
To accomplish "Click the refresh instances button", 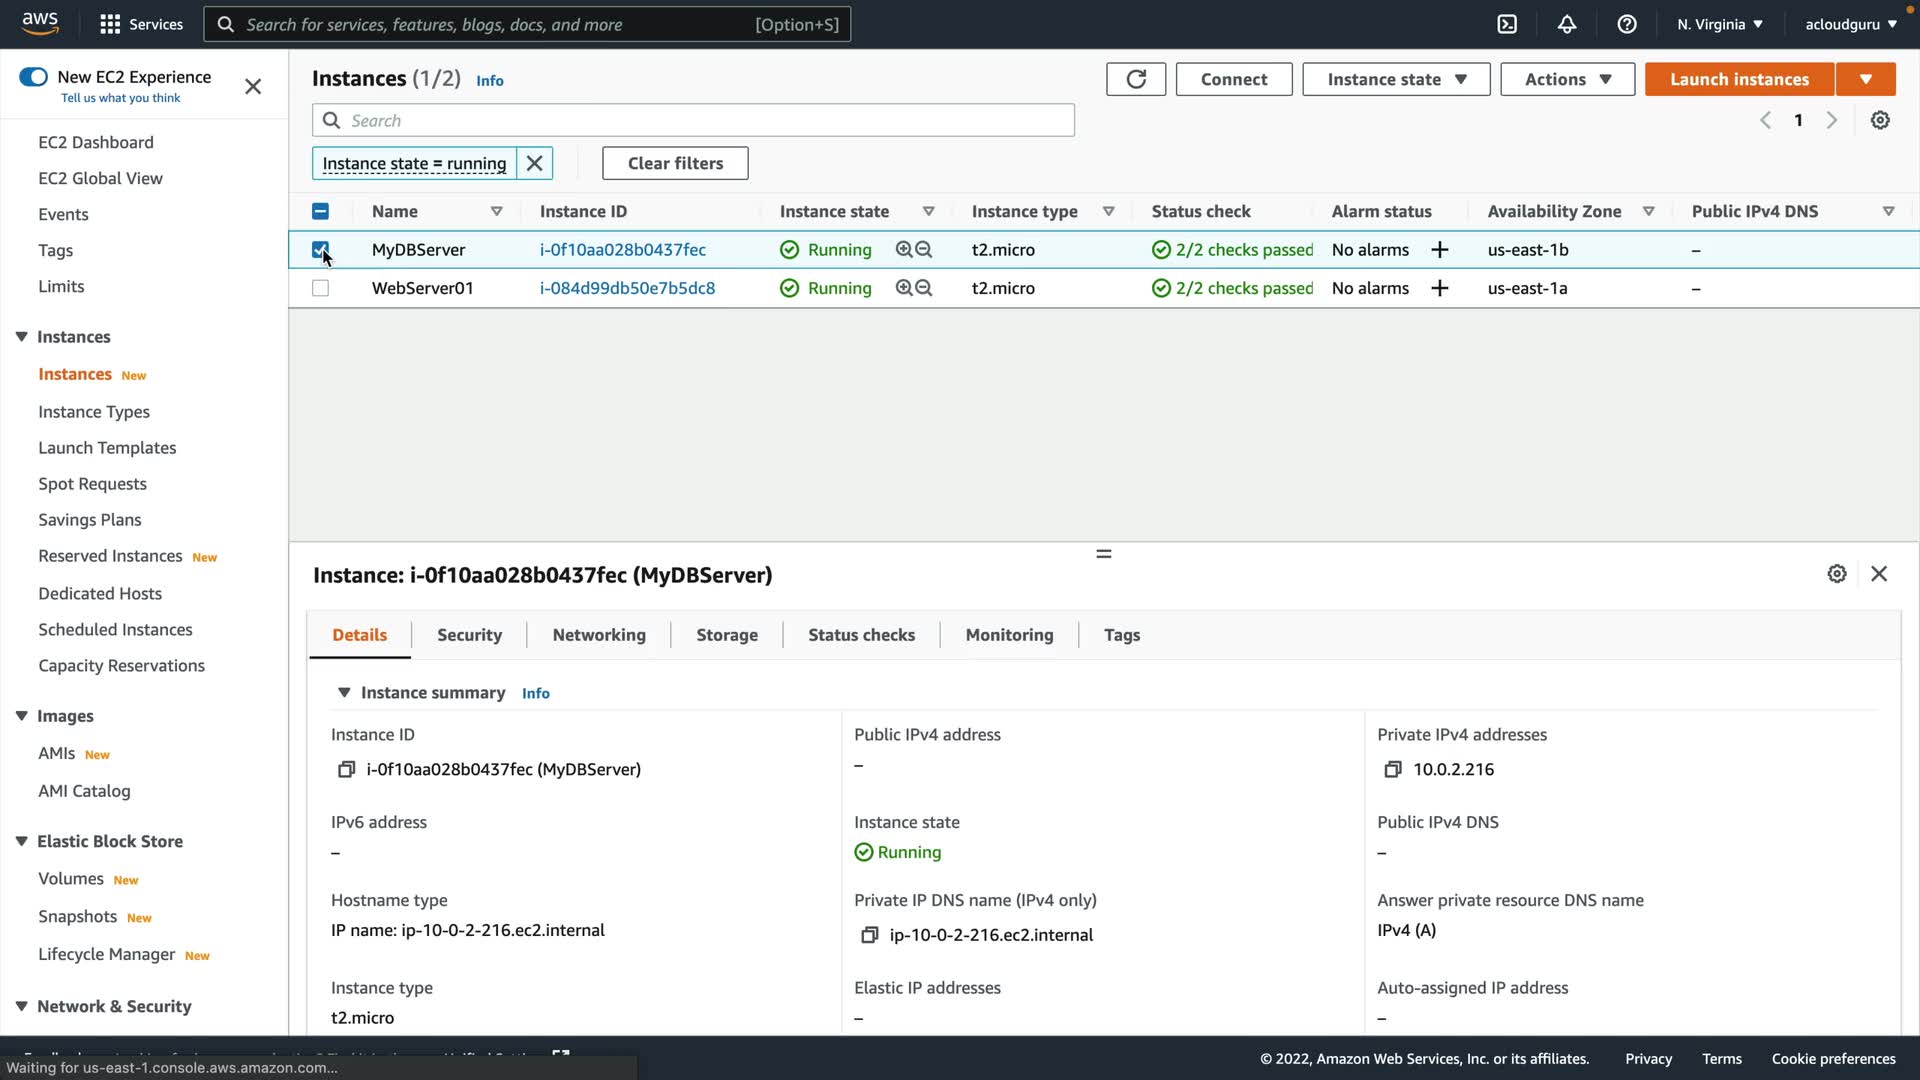I will tap(1136, 79).
